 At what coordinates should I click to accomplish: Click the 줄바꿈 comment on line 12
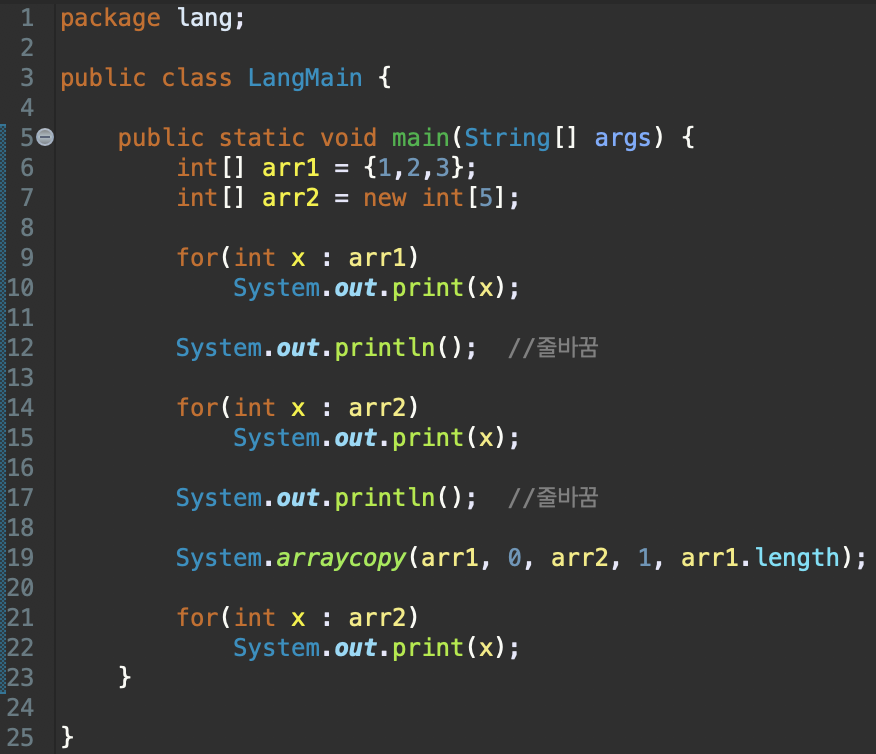pyautogui.click(x=553, y=347)
